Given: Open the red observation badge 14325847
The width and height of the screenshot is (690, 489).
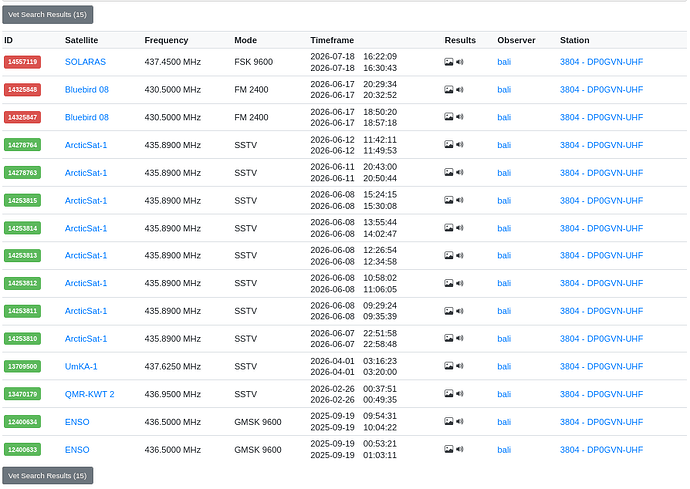Looking at the screenshot, I should coord(22,117).
